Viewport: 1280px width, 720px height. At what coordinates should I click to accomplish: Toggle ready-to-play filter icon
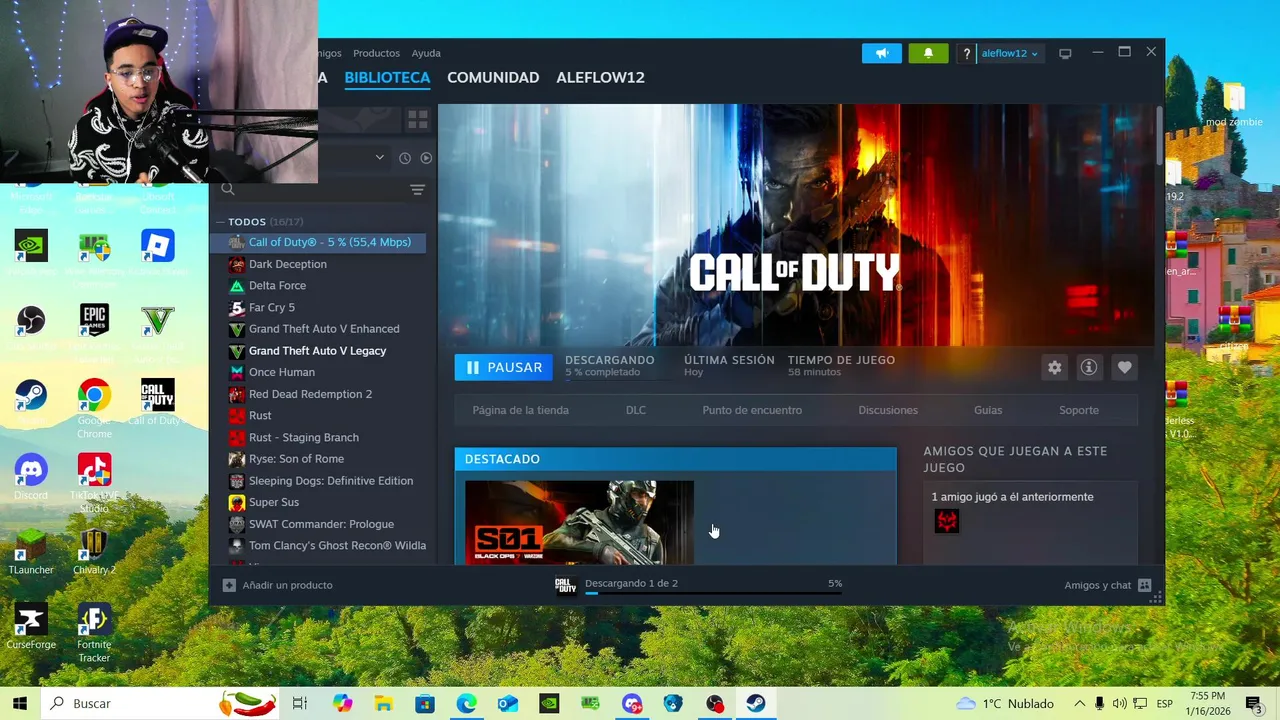(426, 158)
